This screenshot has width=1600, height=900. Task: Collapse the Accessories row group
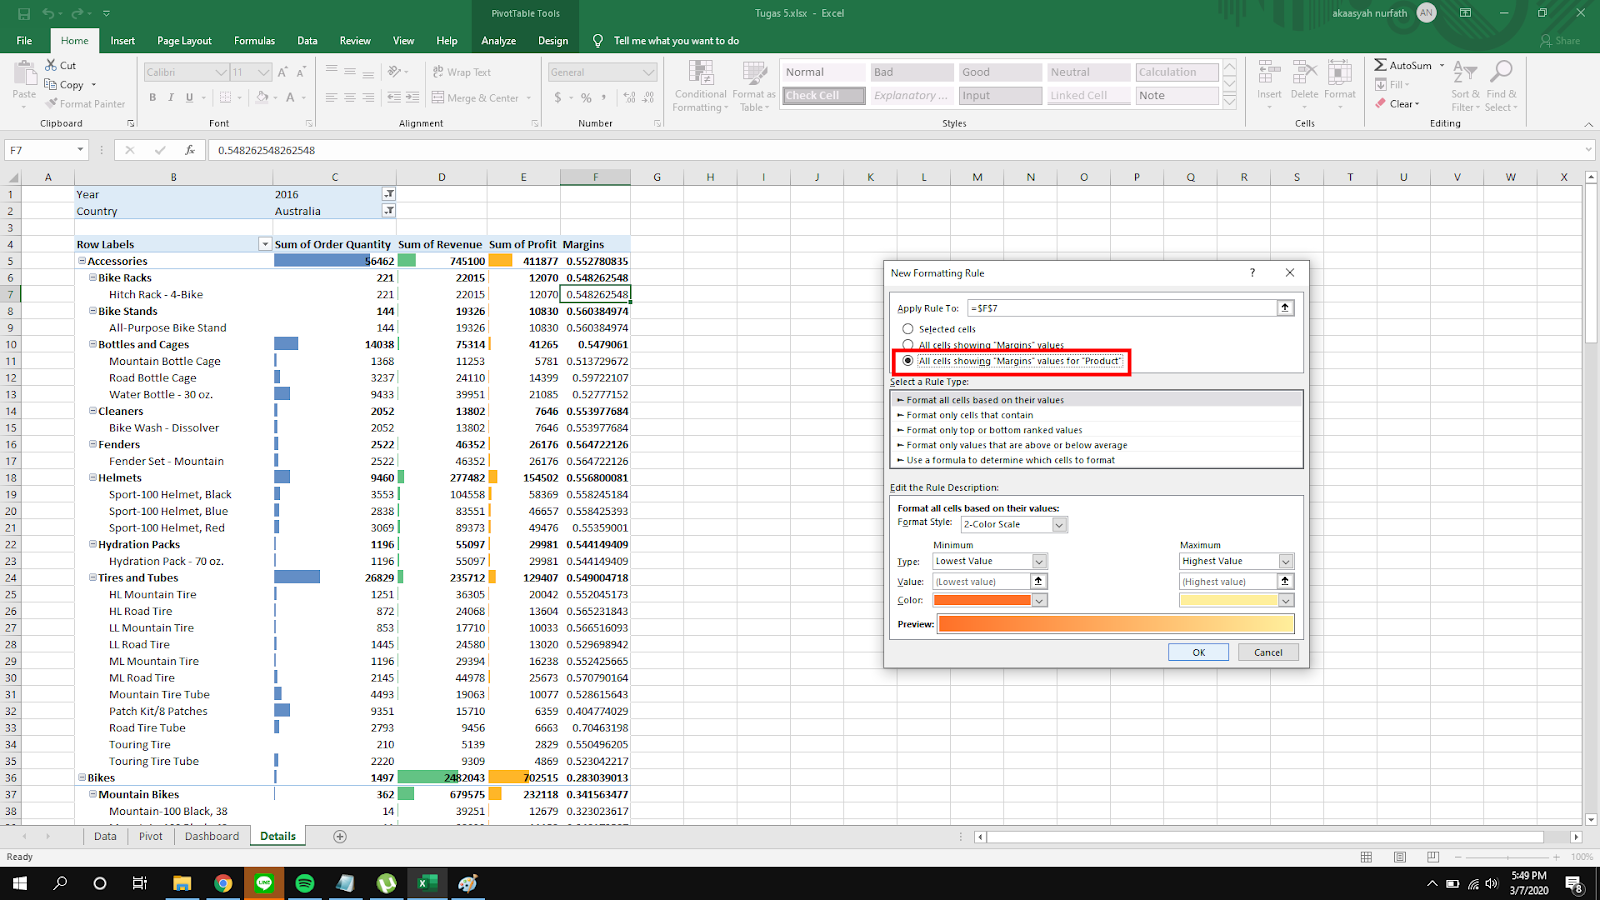[82, 261]
